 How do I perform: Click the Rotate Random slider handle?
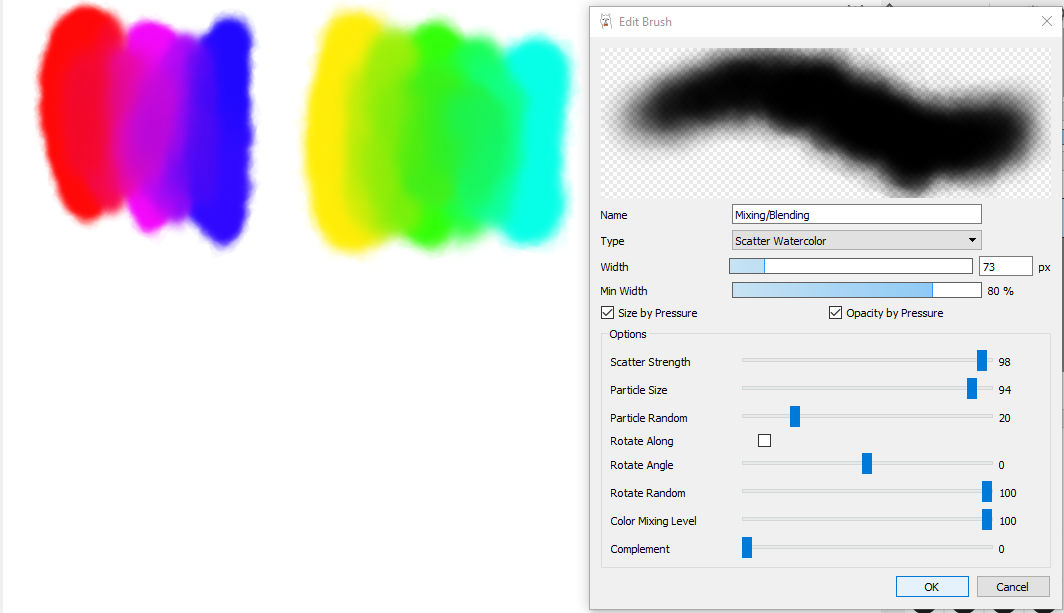986,491
